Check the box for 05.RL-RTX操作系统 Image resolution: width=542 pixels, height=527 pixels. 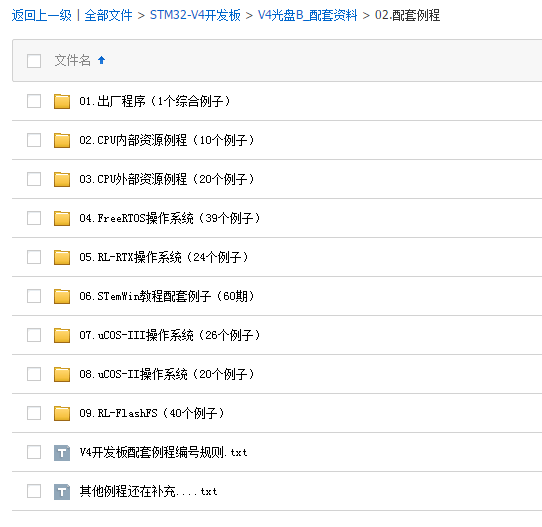pos(34,257)
